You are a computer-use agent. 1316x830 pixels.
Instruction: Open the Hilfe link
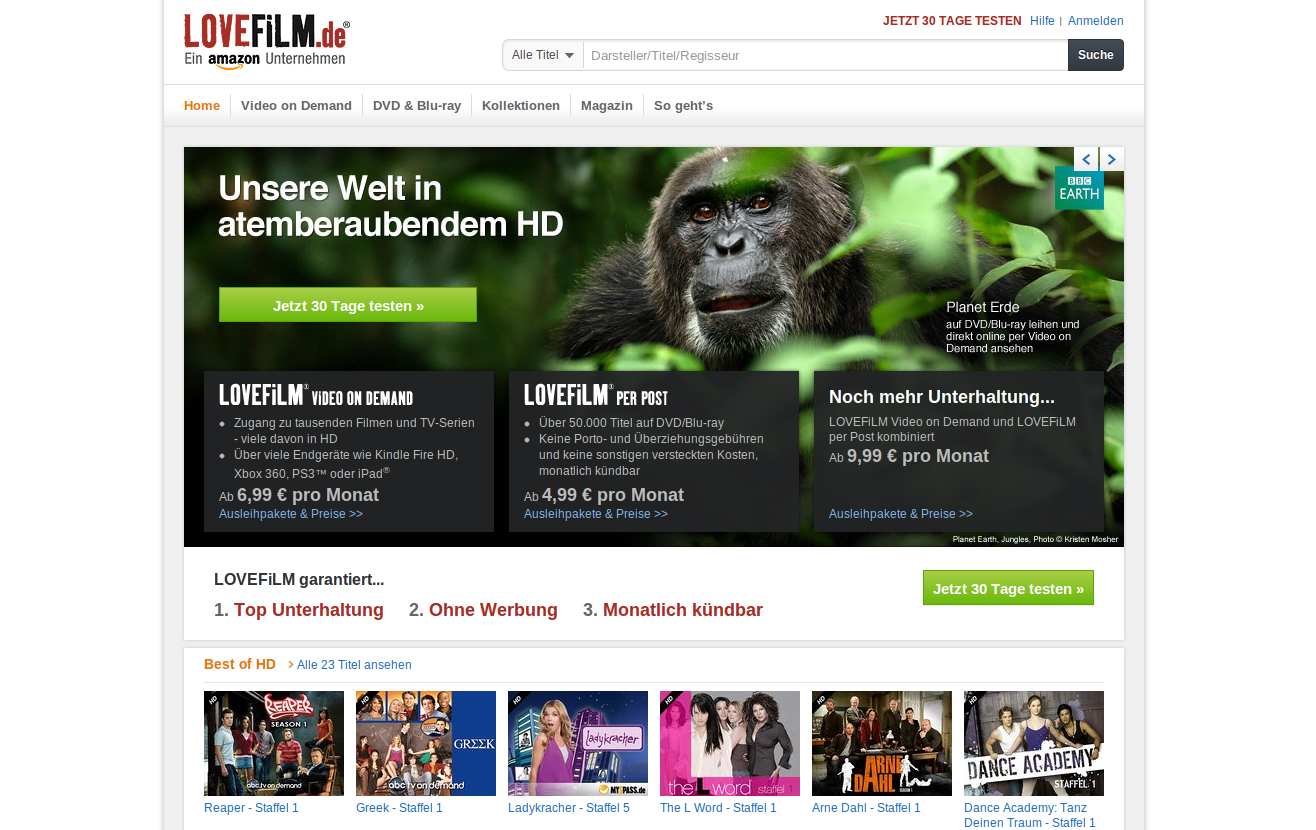pos(1042,21)
